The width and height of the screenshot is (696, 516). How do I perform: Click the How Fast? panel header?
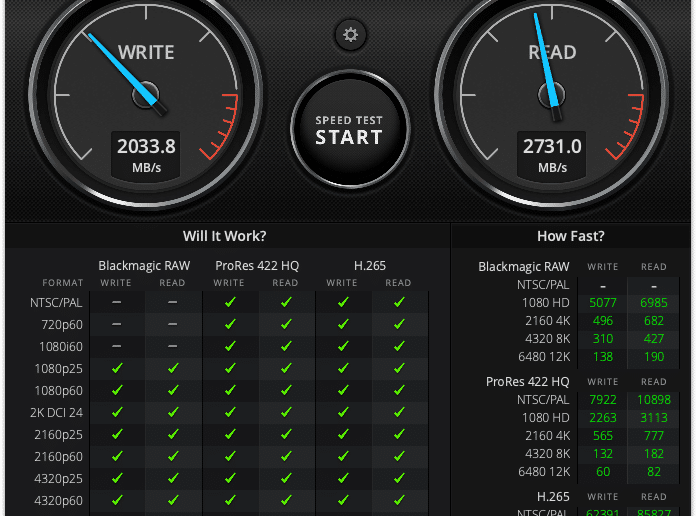click(571, 236)
